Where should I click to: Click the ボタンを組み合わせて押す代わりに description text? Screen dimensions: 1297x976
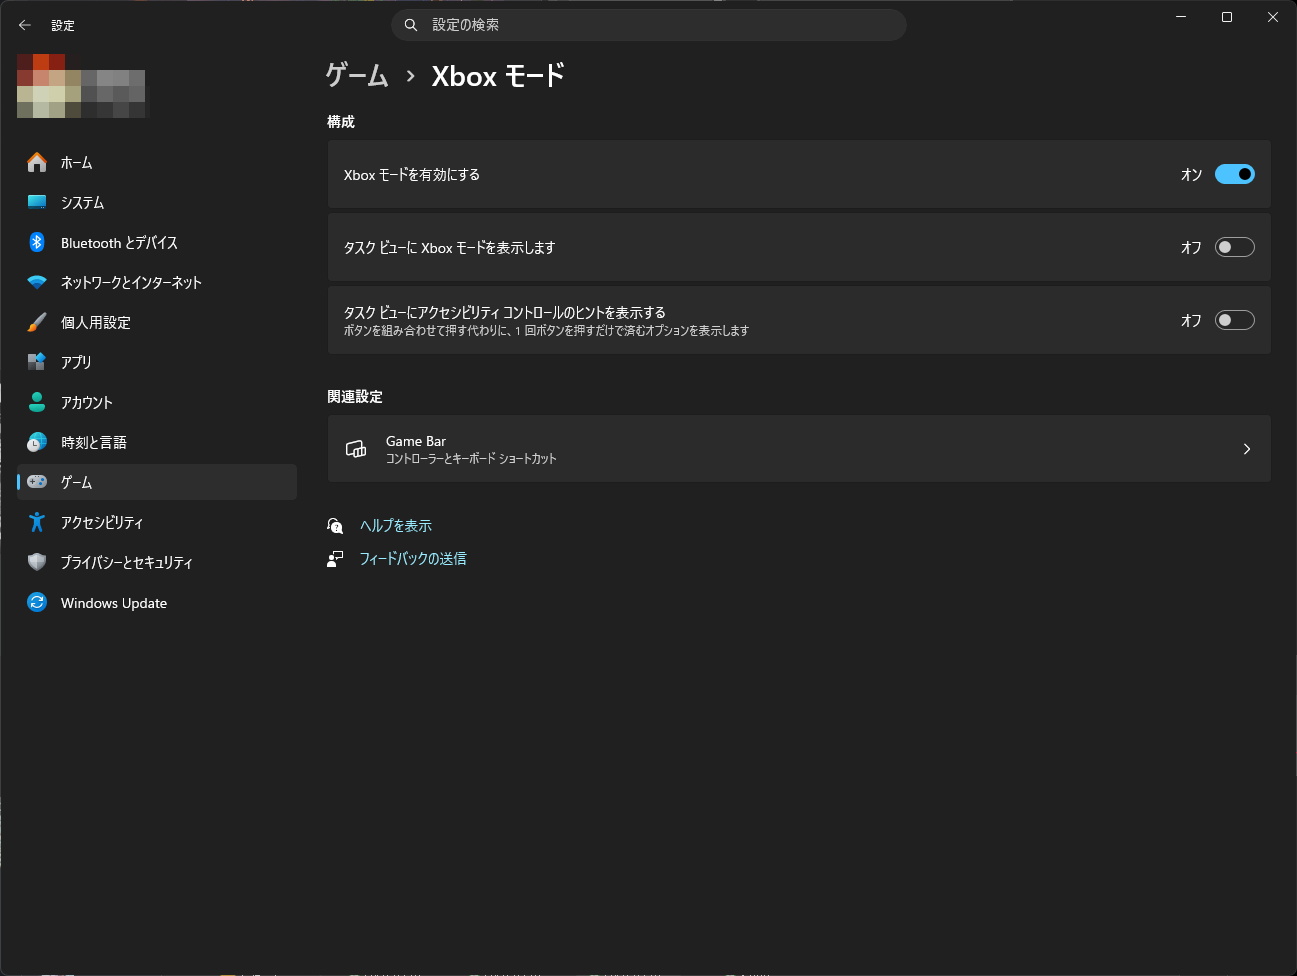click(x=546, y=330)
